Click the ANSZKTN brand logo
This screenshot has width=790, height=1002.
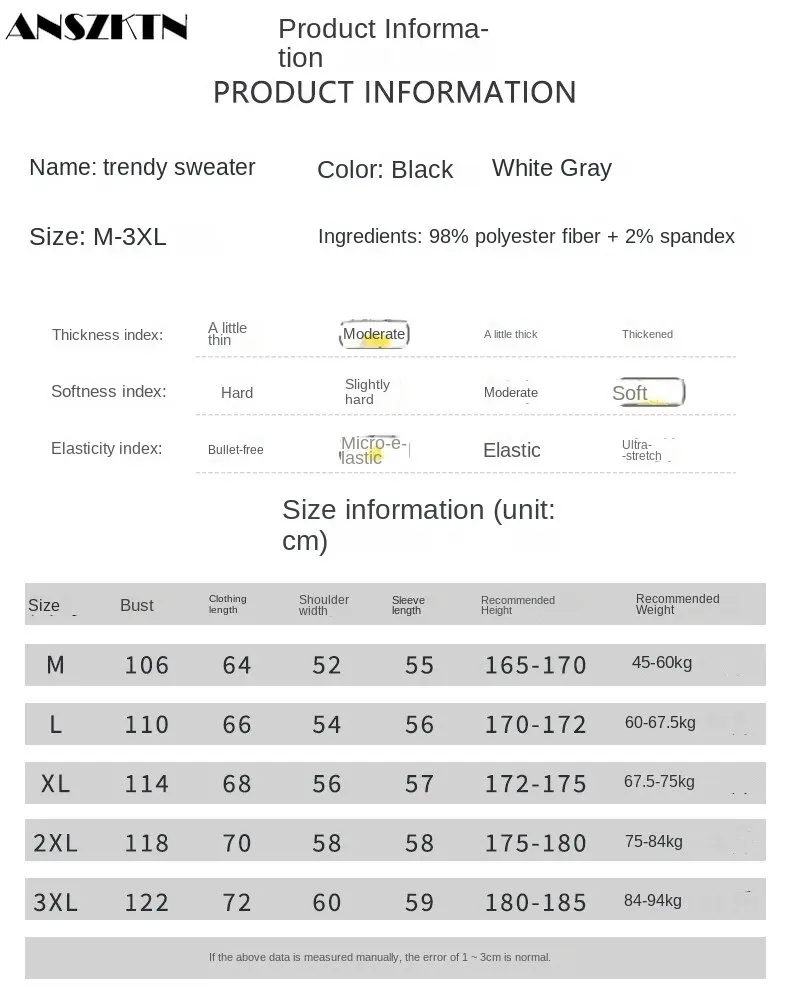tap(97, 28)
